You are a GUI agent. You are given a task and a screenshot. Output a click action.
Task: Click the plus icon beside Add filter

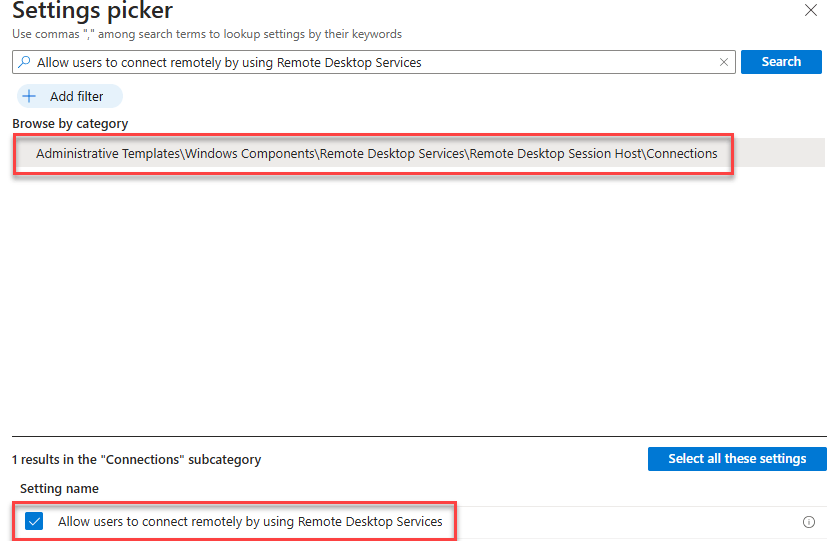pyautogui.click(x=30, y=97)
